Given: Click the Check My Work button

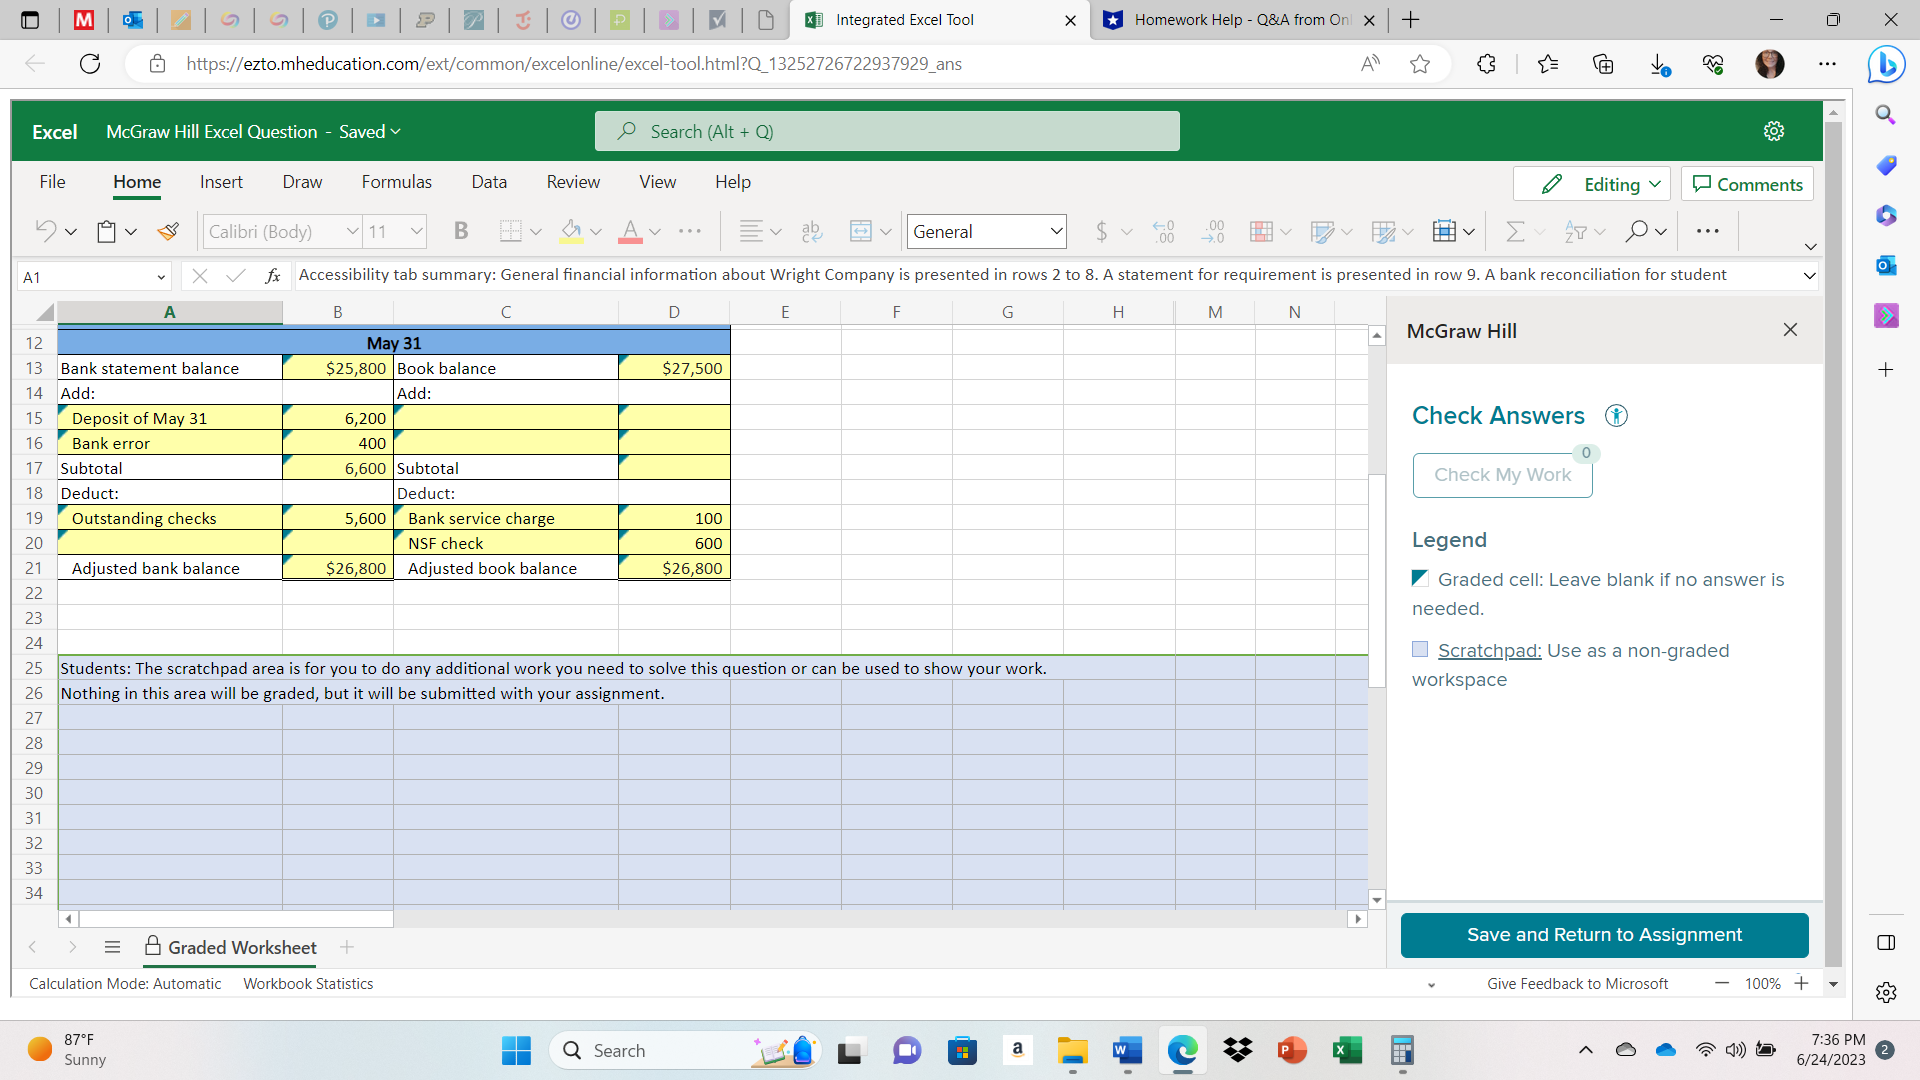Looking at the screenshot, I should coord(1502,474).
